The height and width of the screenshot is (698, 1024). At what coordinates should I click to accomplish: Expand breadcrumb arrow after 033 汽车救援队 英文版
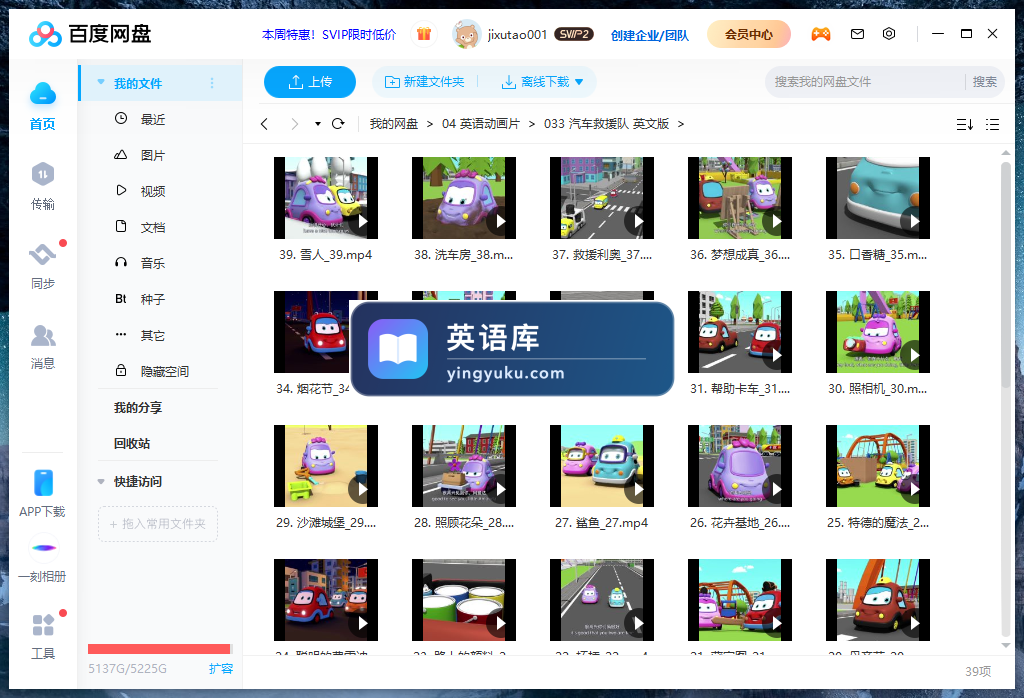pyautogui.click(x=680, y=124)
